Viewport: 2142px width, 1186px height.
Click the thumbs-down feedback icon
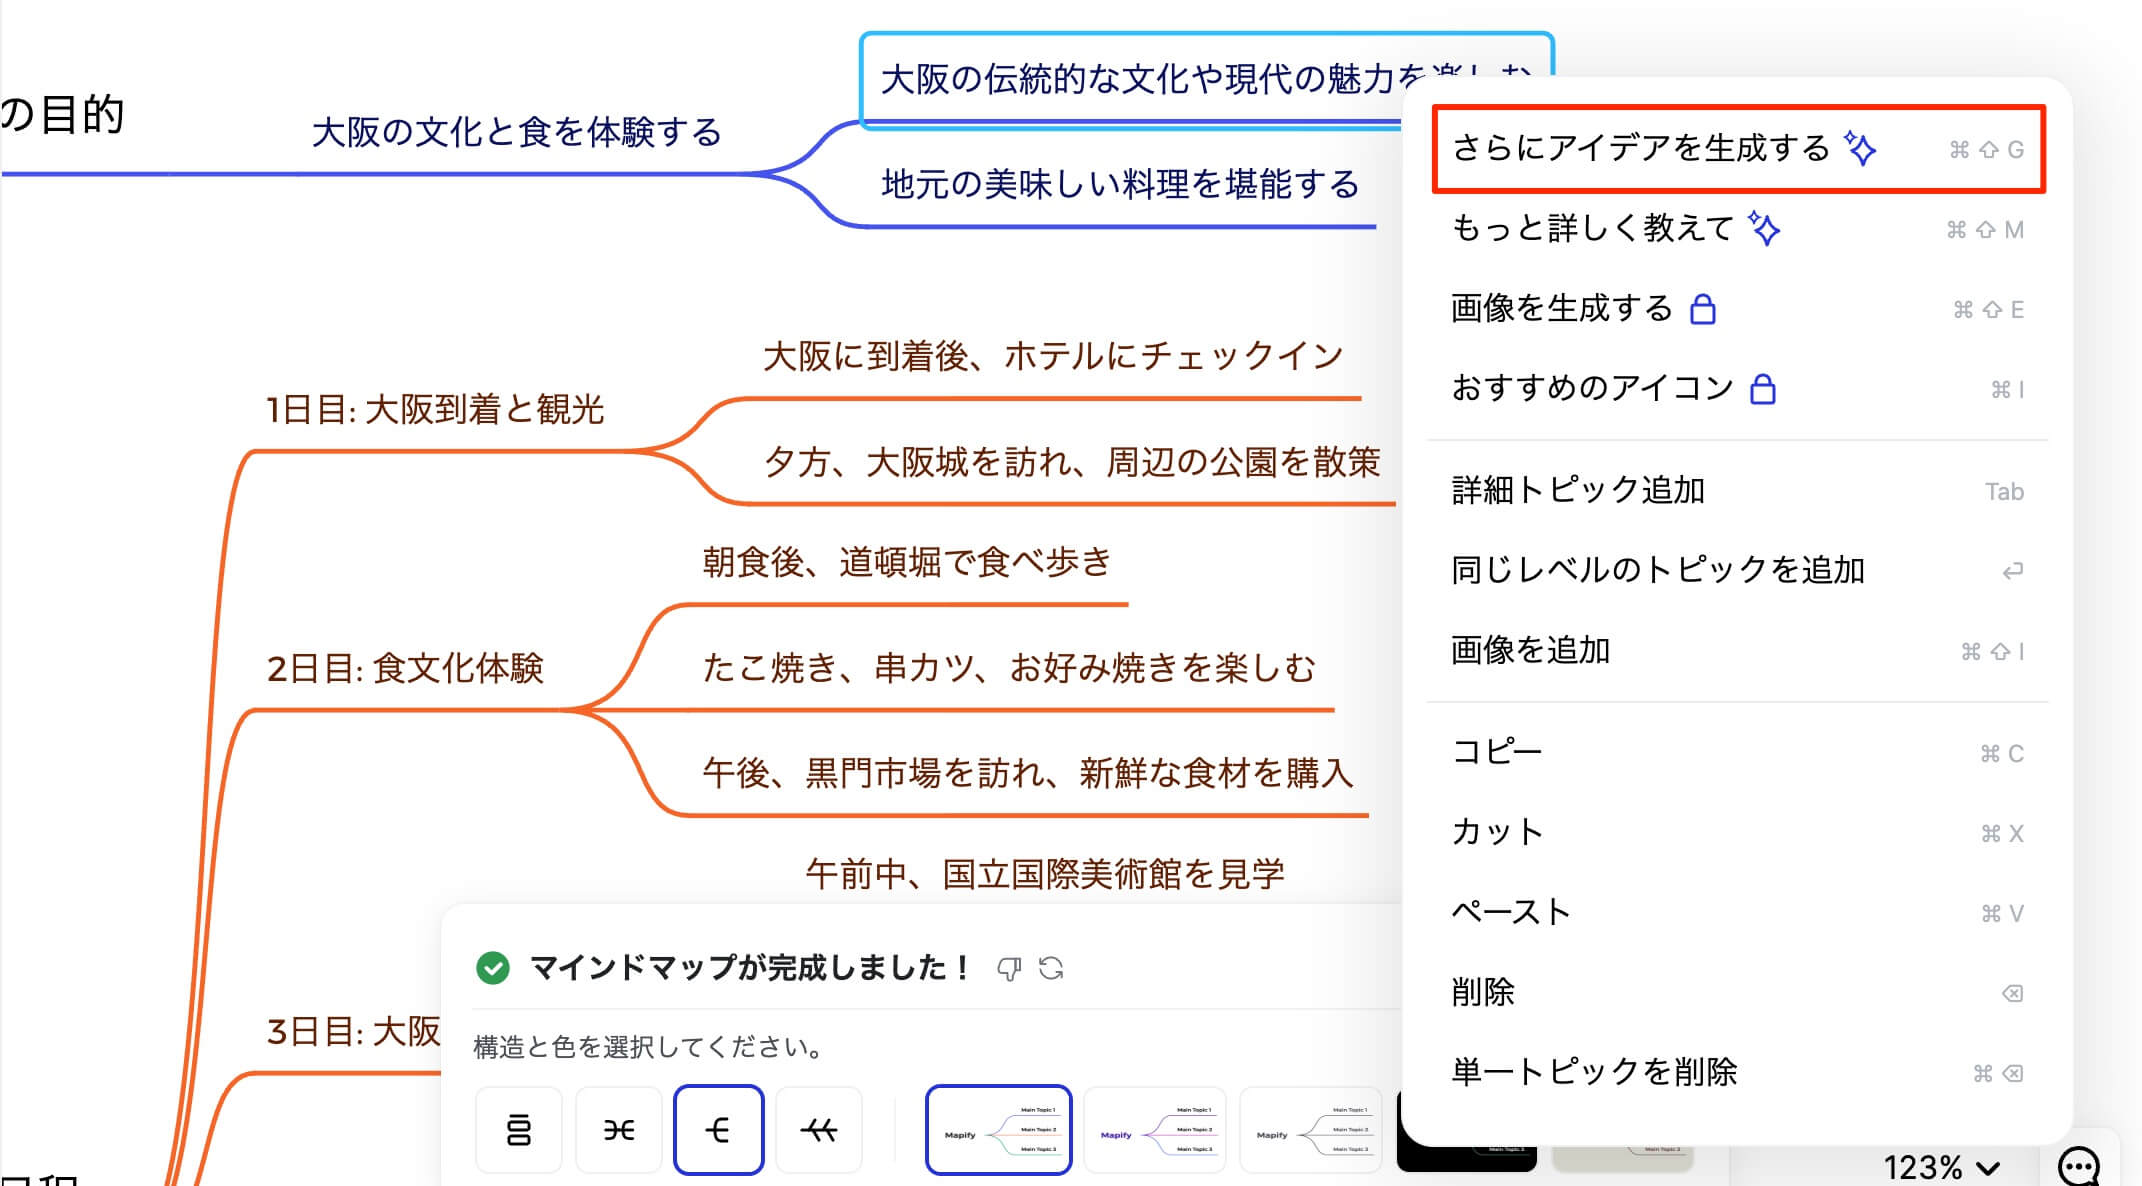click(x=1008, y=968)
